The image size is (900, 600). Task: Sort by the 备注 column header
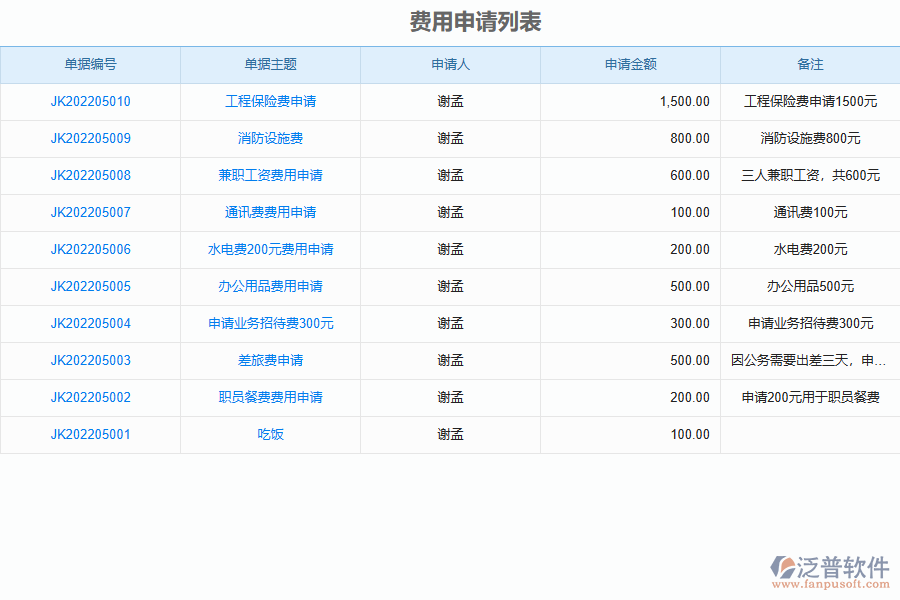[810, 64]
